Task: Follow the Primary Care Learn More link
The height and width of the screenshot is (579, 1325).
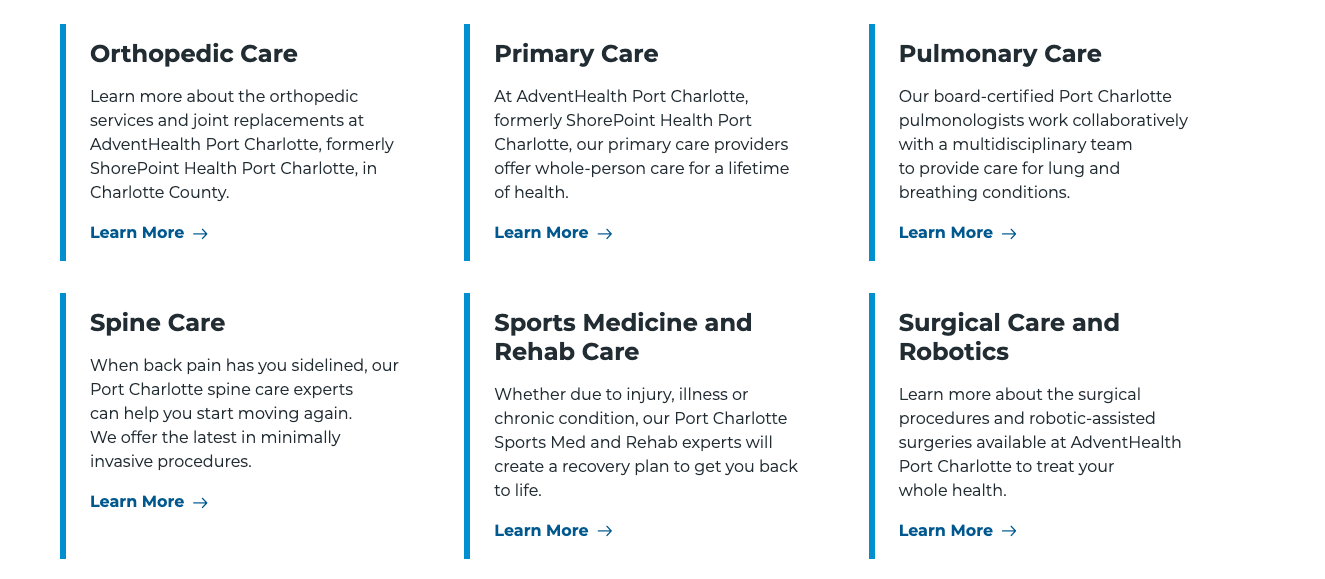Action: pyautogui.click(x=541, y=233)
